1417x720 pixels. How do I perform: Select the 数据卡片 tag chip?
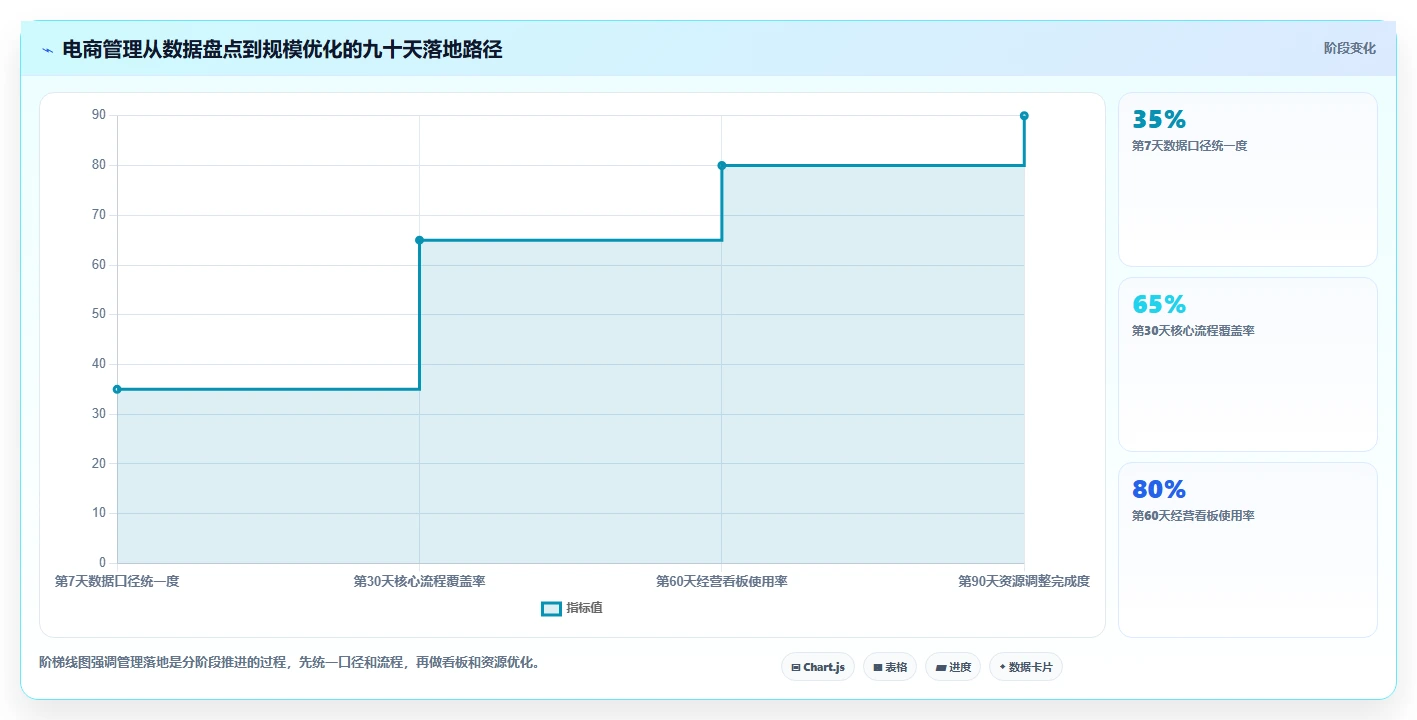pyautogui.click(x=1026, y=667)
